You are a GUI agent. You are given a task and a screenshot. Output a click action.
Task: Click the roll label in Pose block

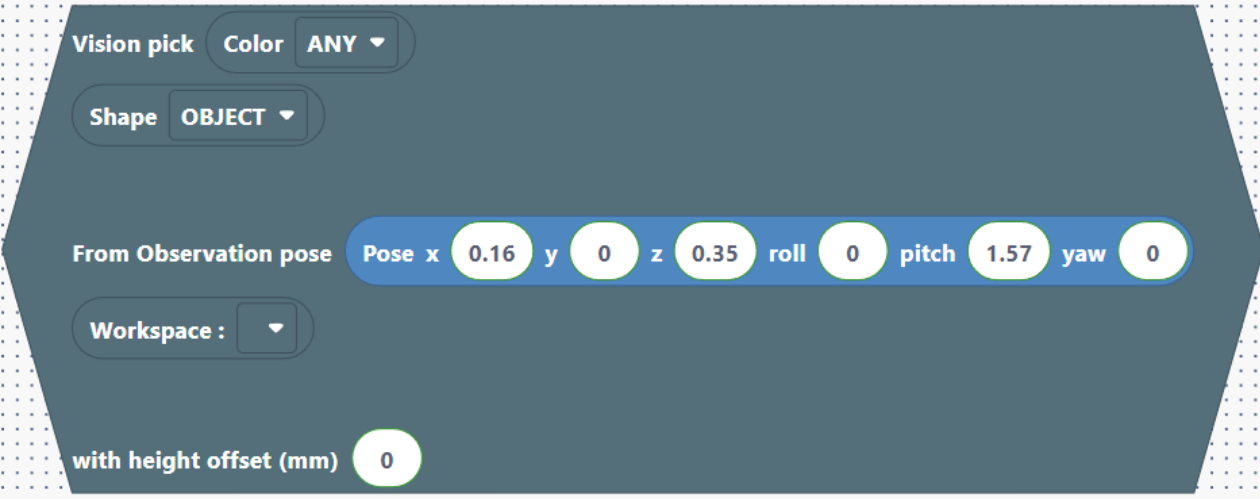click(x=787, y=254)
